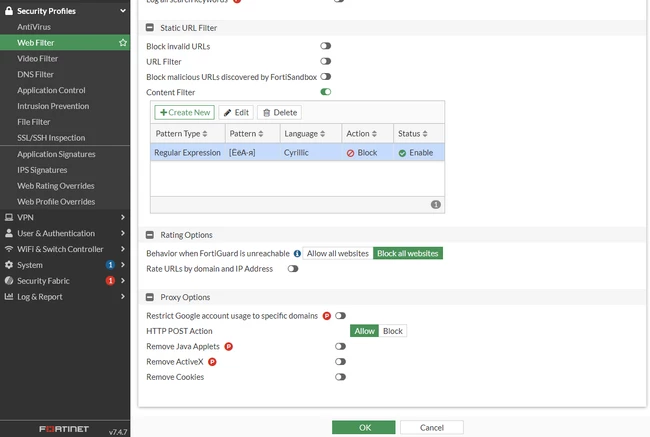Set HTTP POST Action to Block
The height and width of the screenshot is (437, 650).
[393, 331]
